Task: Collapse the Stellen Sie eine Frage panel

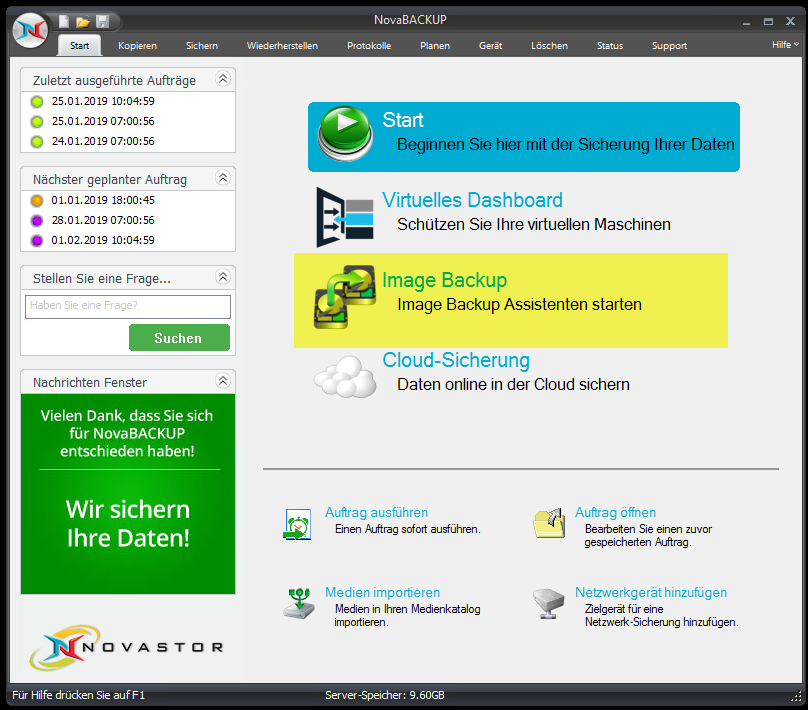Action: 223,277
